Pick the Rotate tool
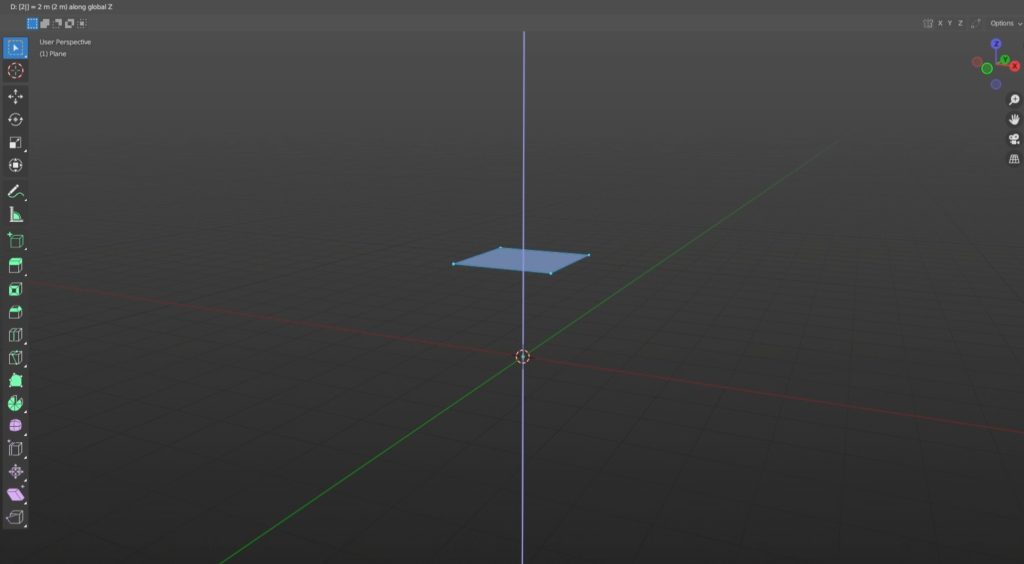Screen dimensions: 1024x564 pyautogui.click(x=15, y=120)
